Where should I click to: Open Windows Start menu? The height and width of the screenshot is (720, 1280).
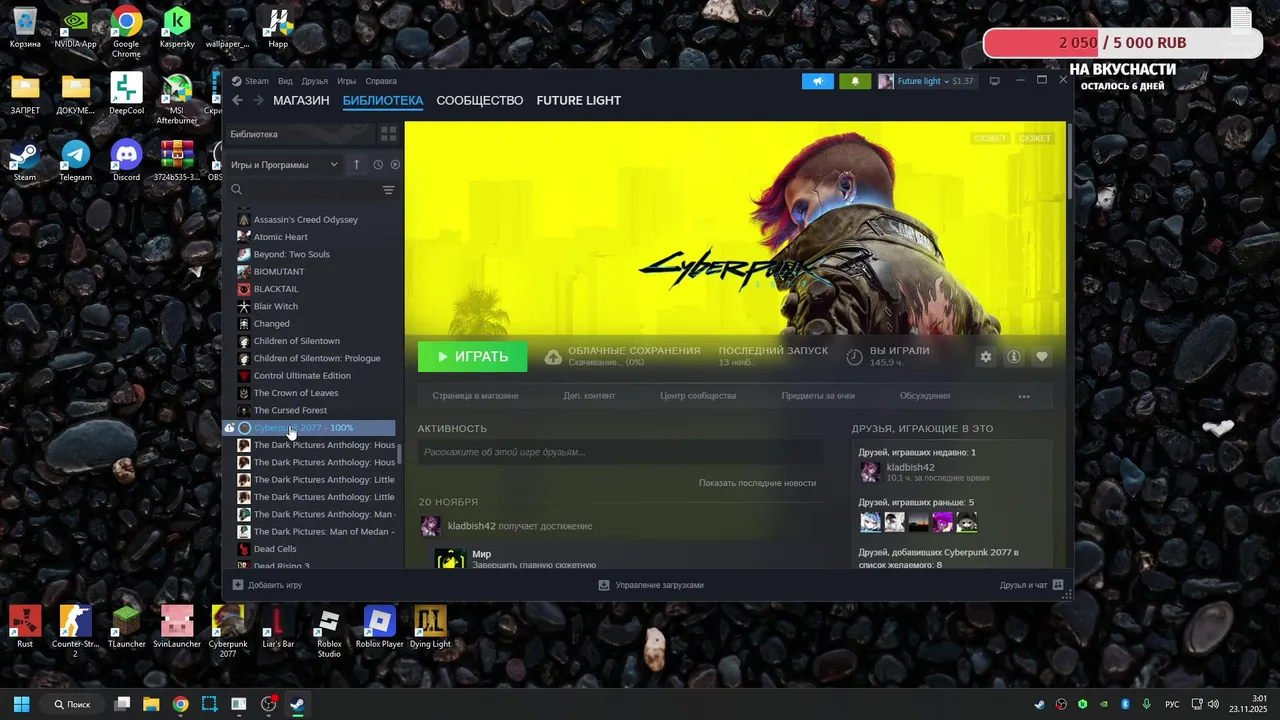click(x=21, y=704)
